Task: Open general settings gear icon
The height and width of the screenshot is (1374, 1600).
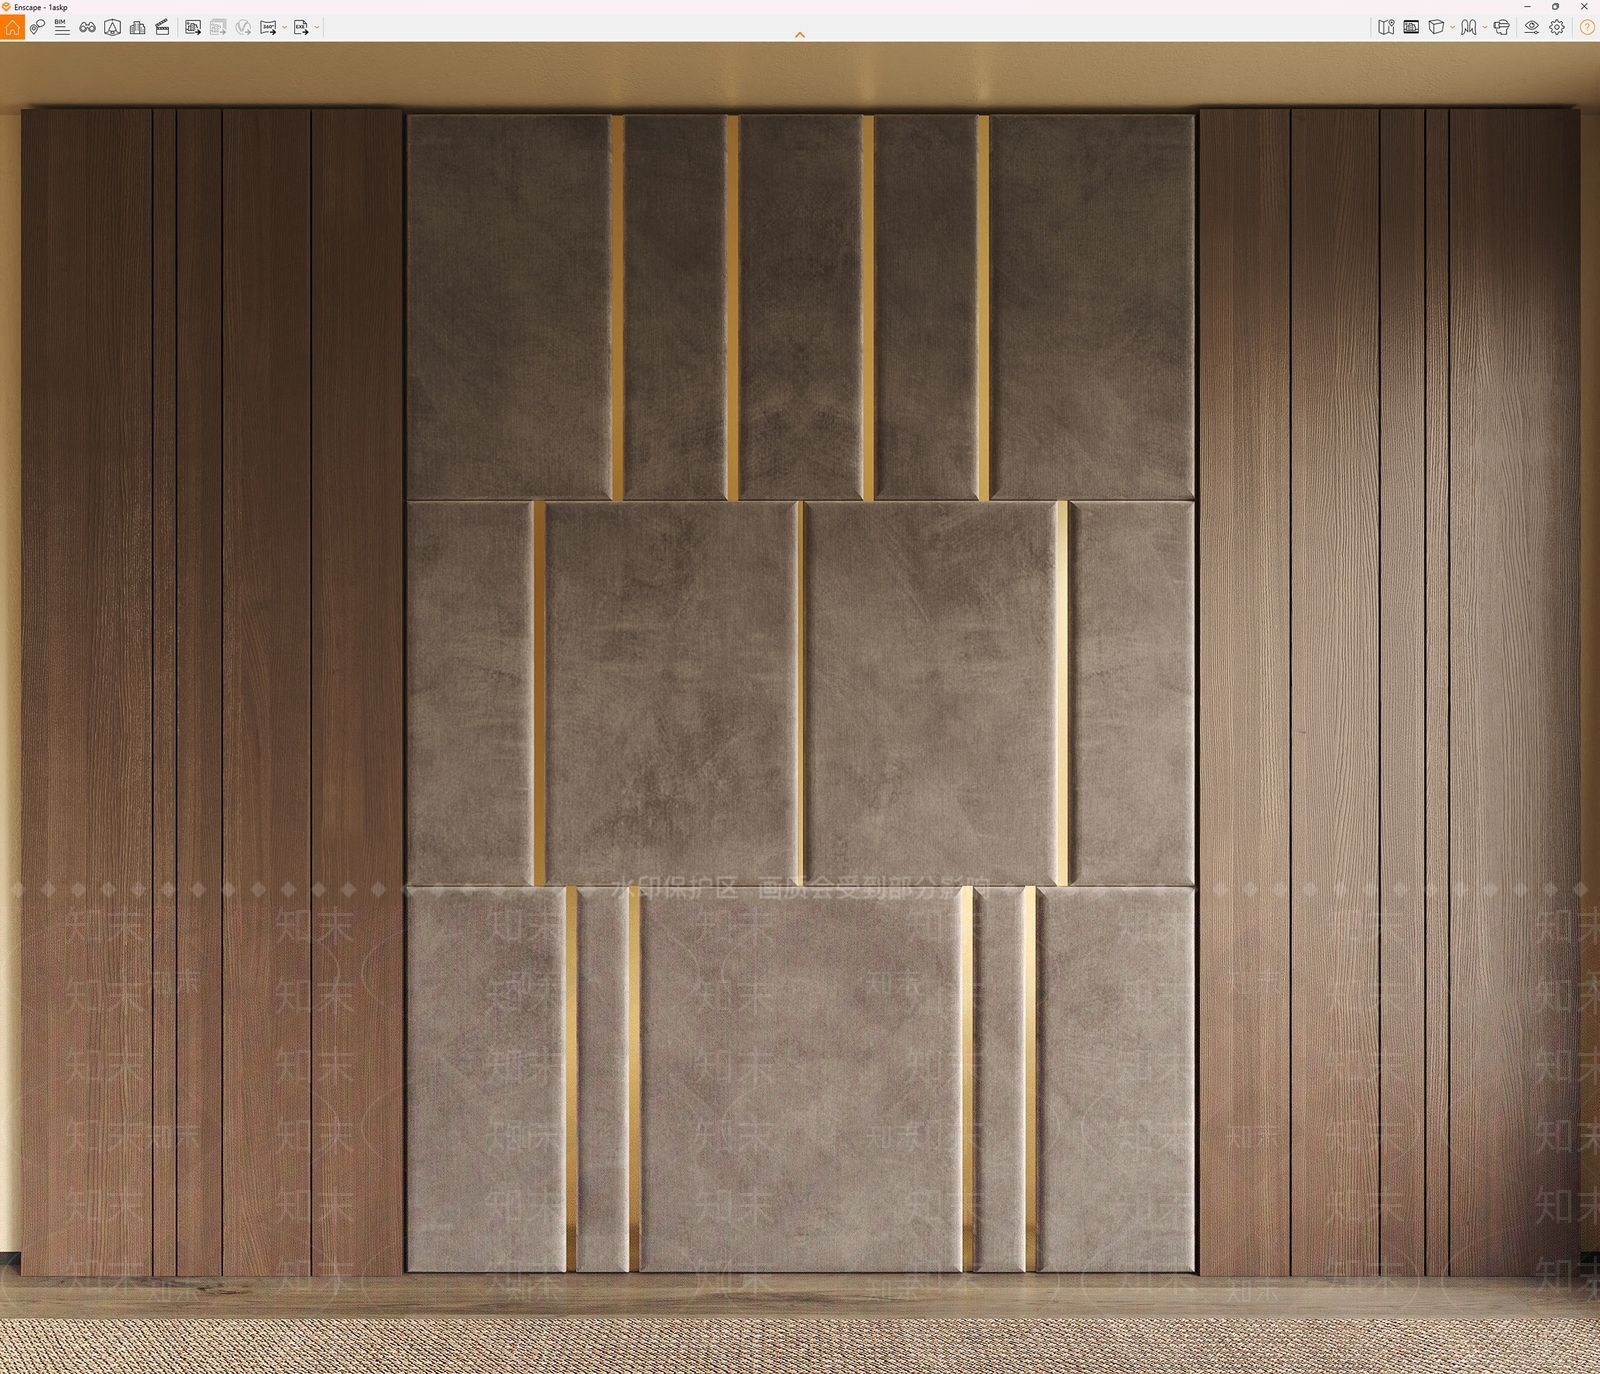Action: click(1557, 28)
